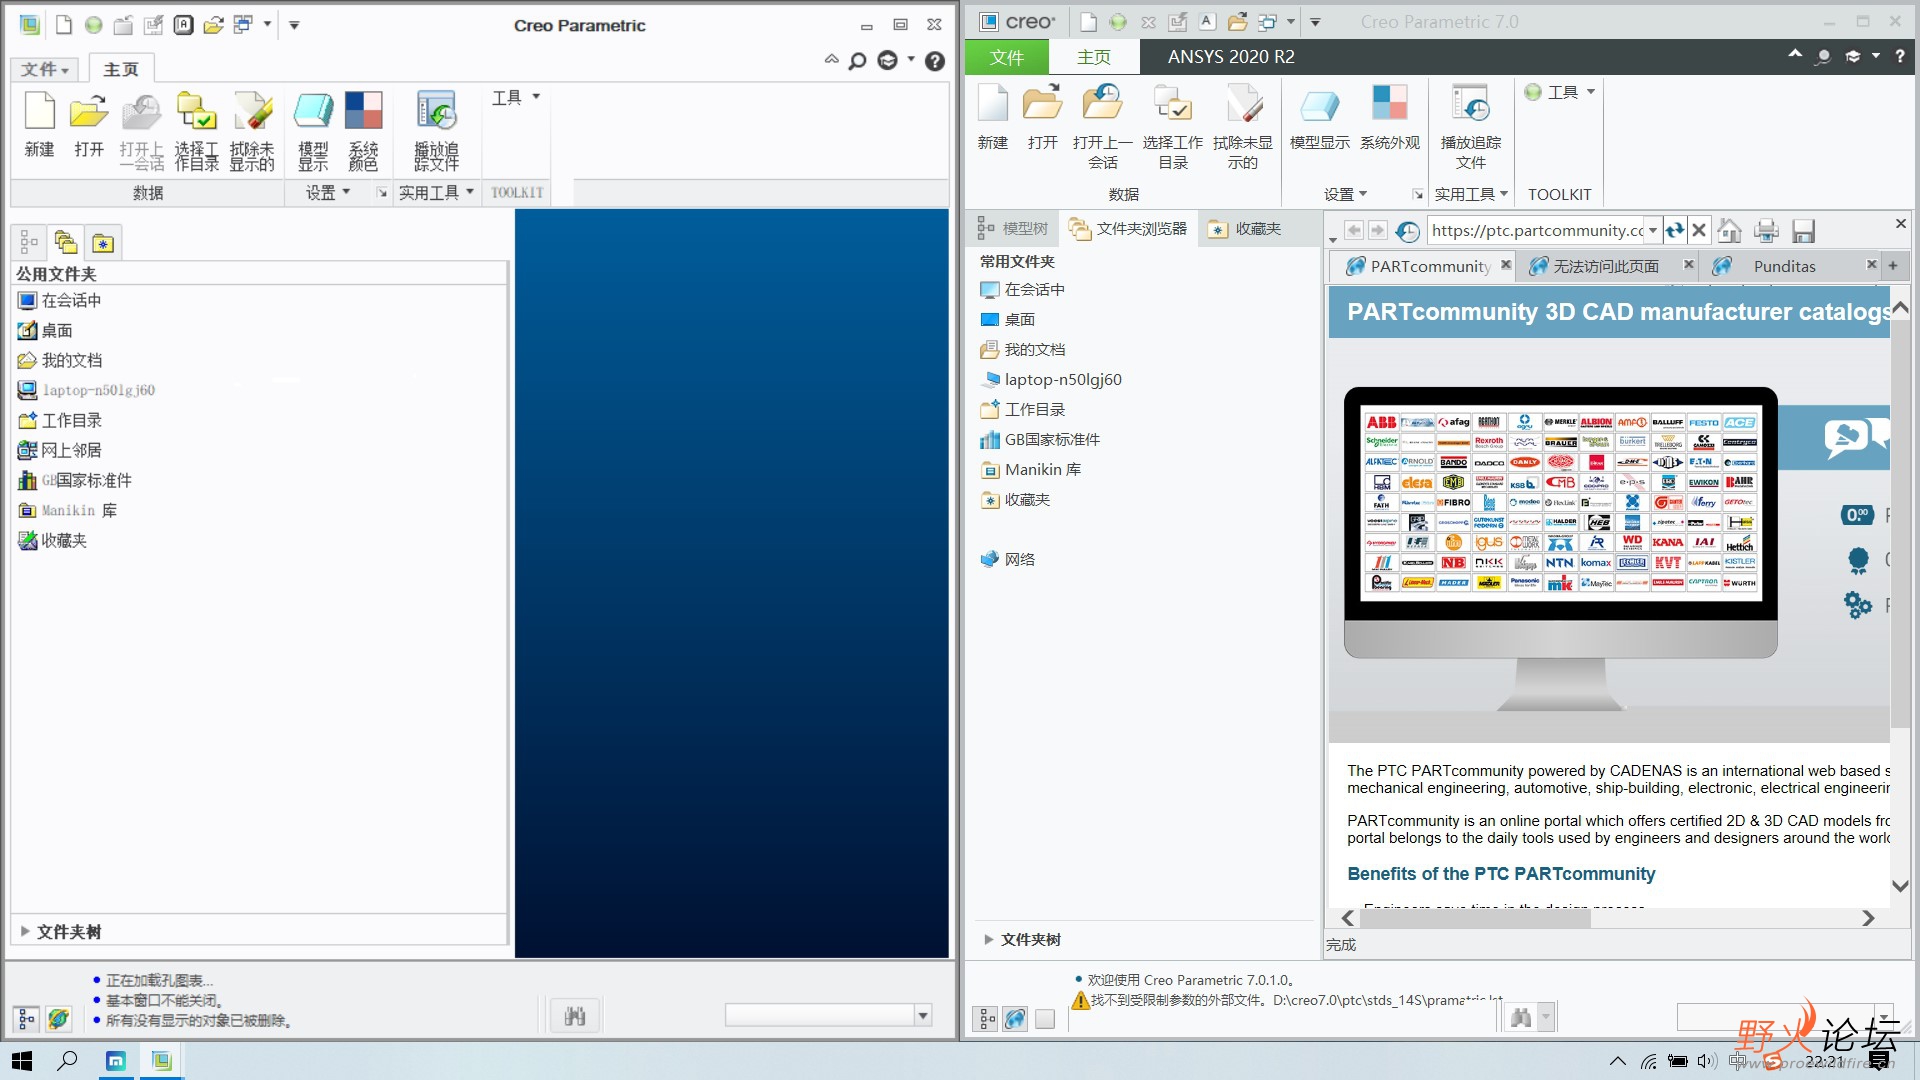Open a new browser tab with plus button
1920x1080 pixels.
(x=1893, y=265)
